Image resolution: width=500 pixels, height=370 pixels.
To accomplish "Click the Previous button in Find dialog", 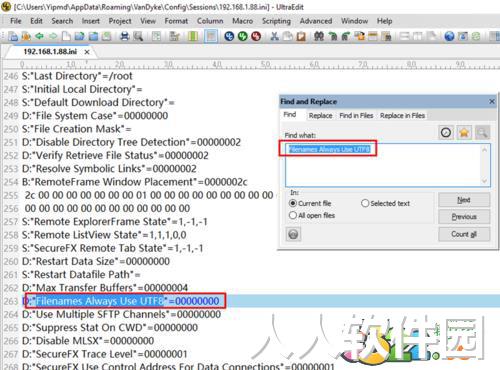I will (464, 217).
